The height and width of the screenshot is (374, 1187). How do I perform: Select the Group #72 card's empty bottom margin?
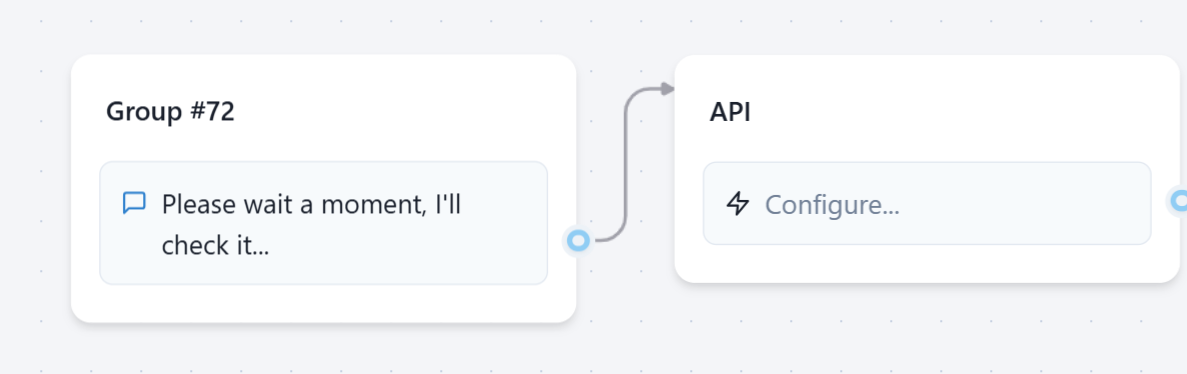click(323, 303)
